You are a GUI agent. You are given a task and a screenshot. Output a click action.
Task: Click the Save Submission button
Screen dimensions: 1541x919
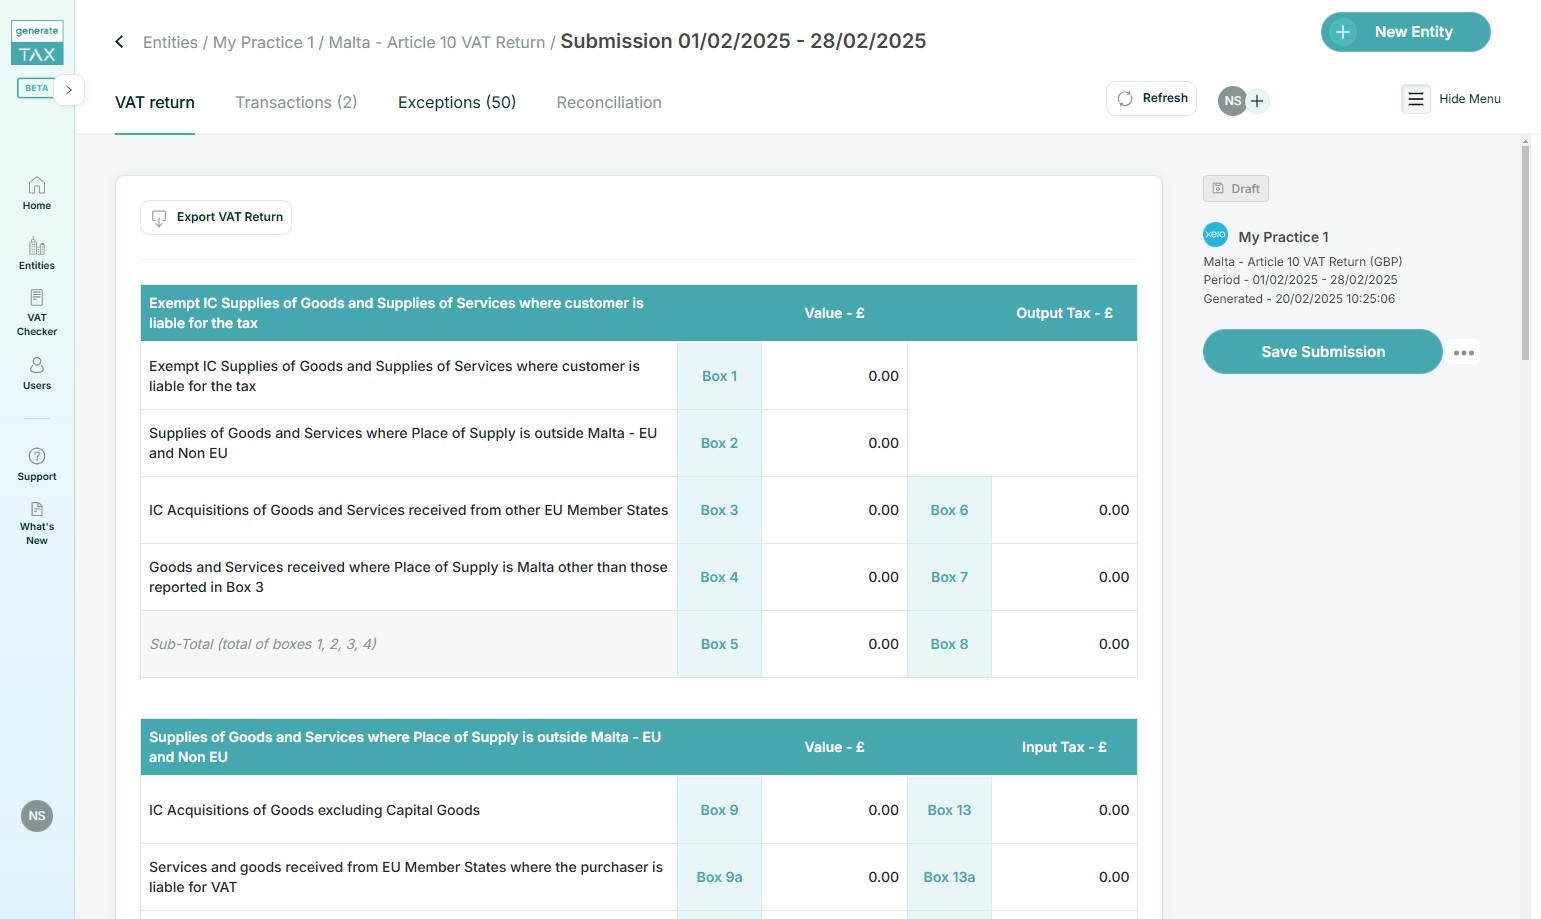click(1322, 351)
